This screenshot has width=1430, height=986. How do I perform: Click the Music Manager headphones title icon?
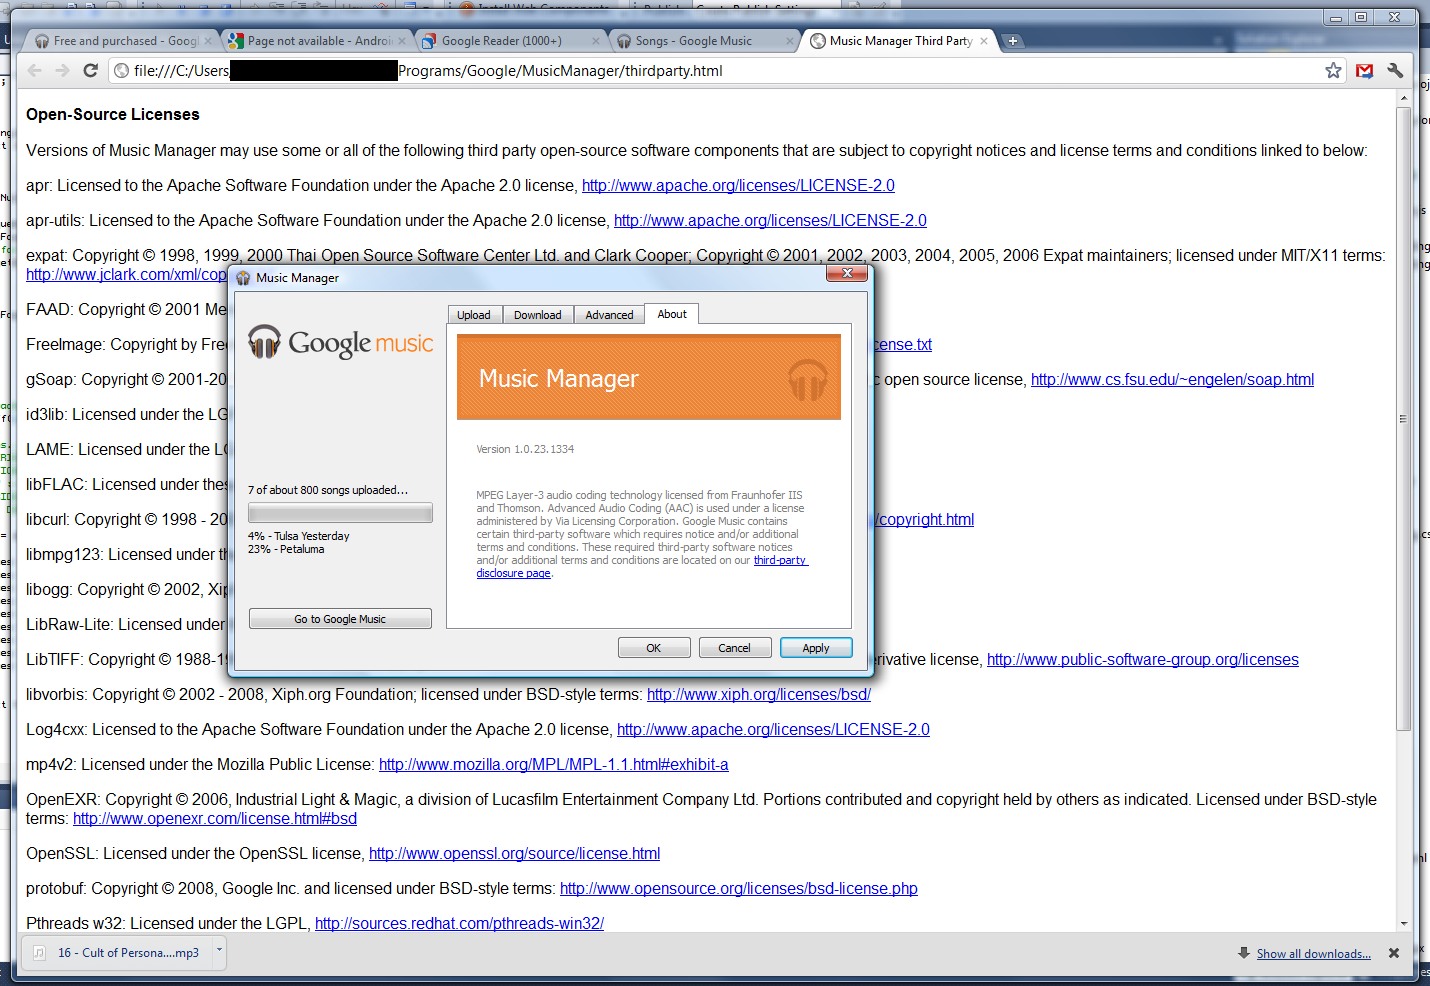point(243,278)
